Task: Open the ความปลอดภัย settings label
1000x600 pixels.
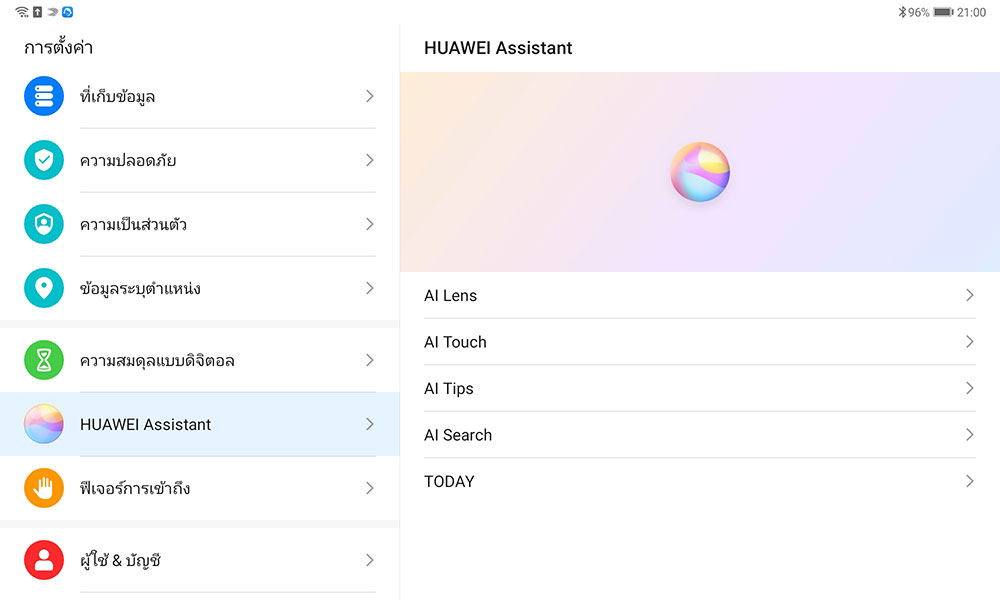Action: pos(128,161)
